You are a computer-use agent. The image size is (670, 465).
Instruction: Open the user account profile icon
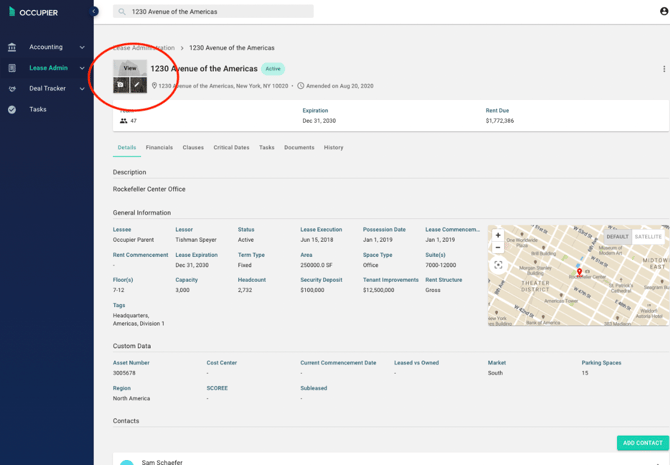[663, 12]
